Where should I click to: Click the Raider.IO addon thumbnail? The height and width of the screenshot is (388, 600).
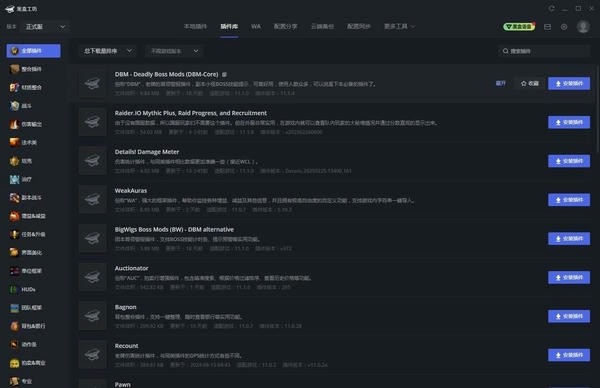[x=92, y=122]
